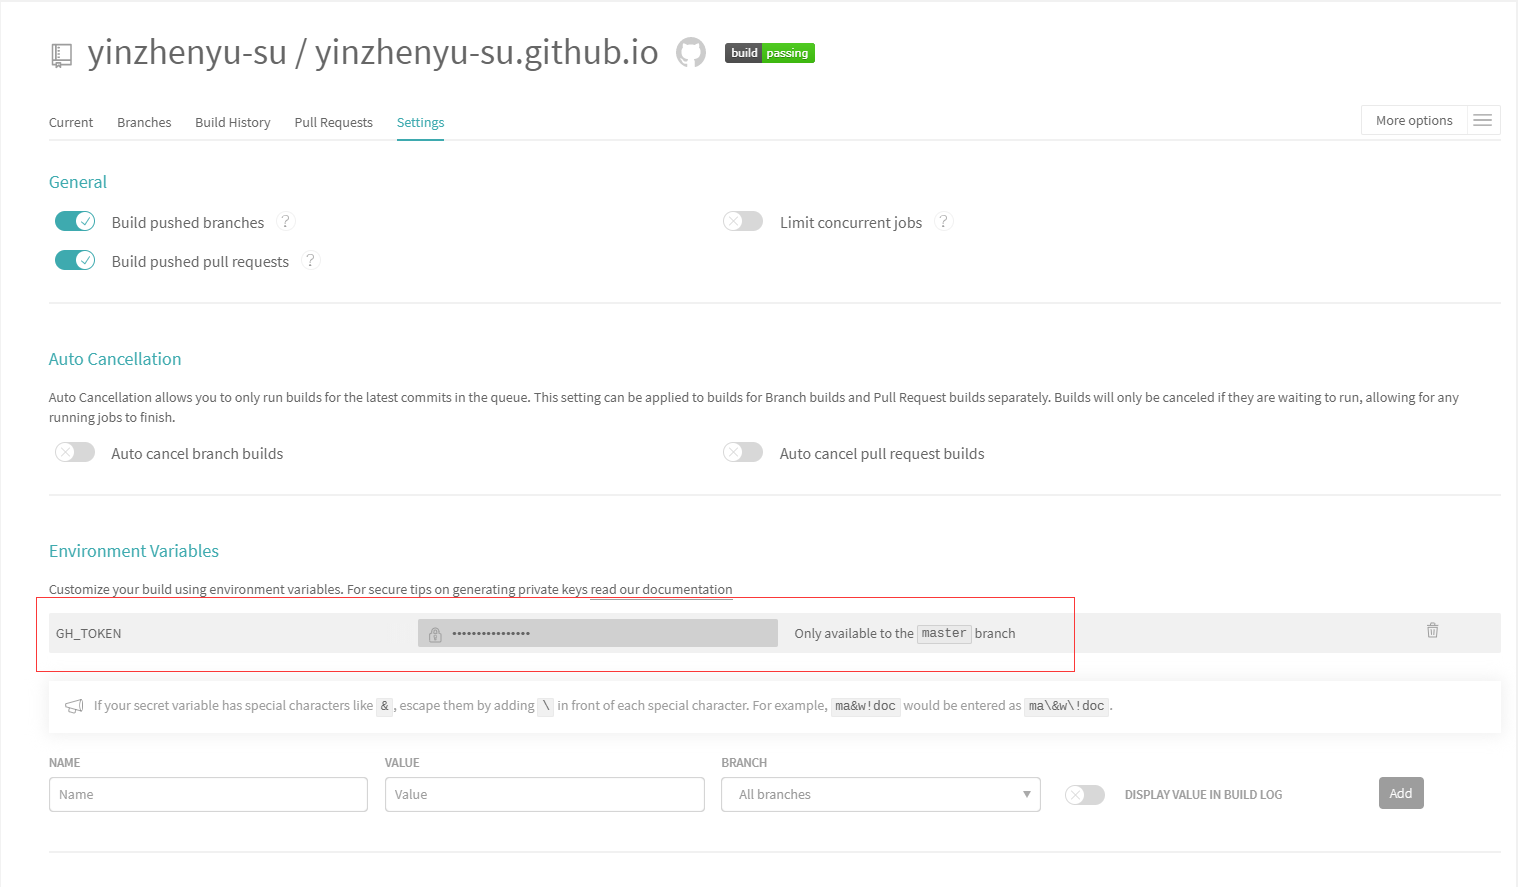Open the yinzhenyu-su owner link
Screen dimensions: 1518x887
[x=187, y=52]
